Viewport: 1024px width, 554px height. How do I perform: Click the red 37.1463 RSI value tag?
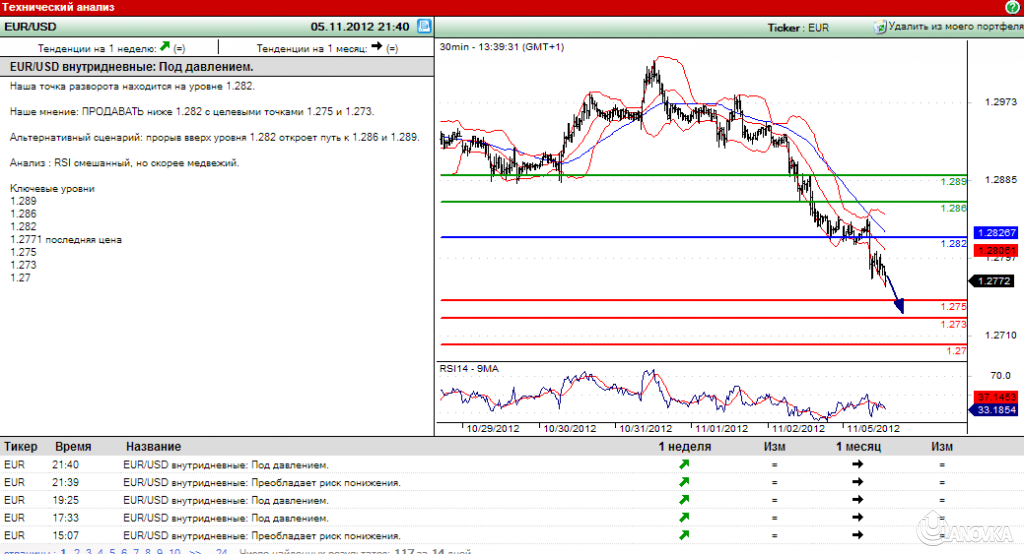click(x=996, y=397)
